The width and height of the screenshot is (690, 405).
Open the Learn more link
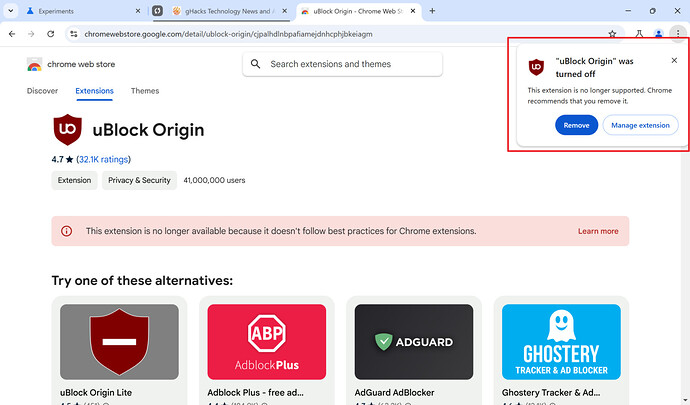click(597, 231)
